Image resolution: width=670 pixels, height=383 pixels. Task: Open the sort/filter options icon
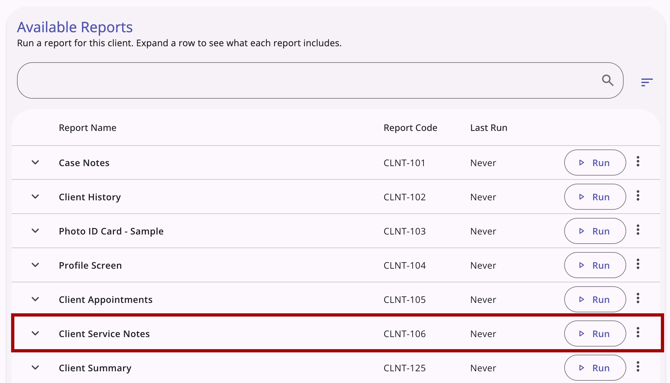tap(646, 82)
